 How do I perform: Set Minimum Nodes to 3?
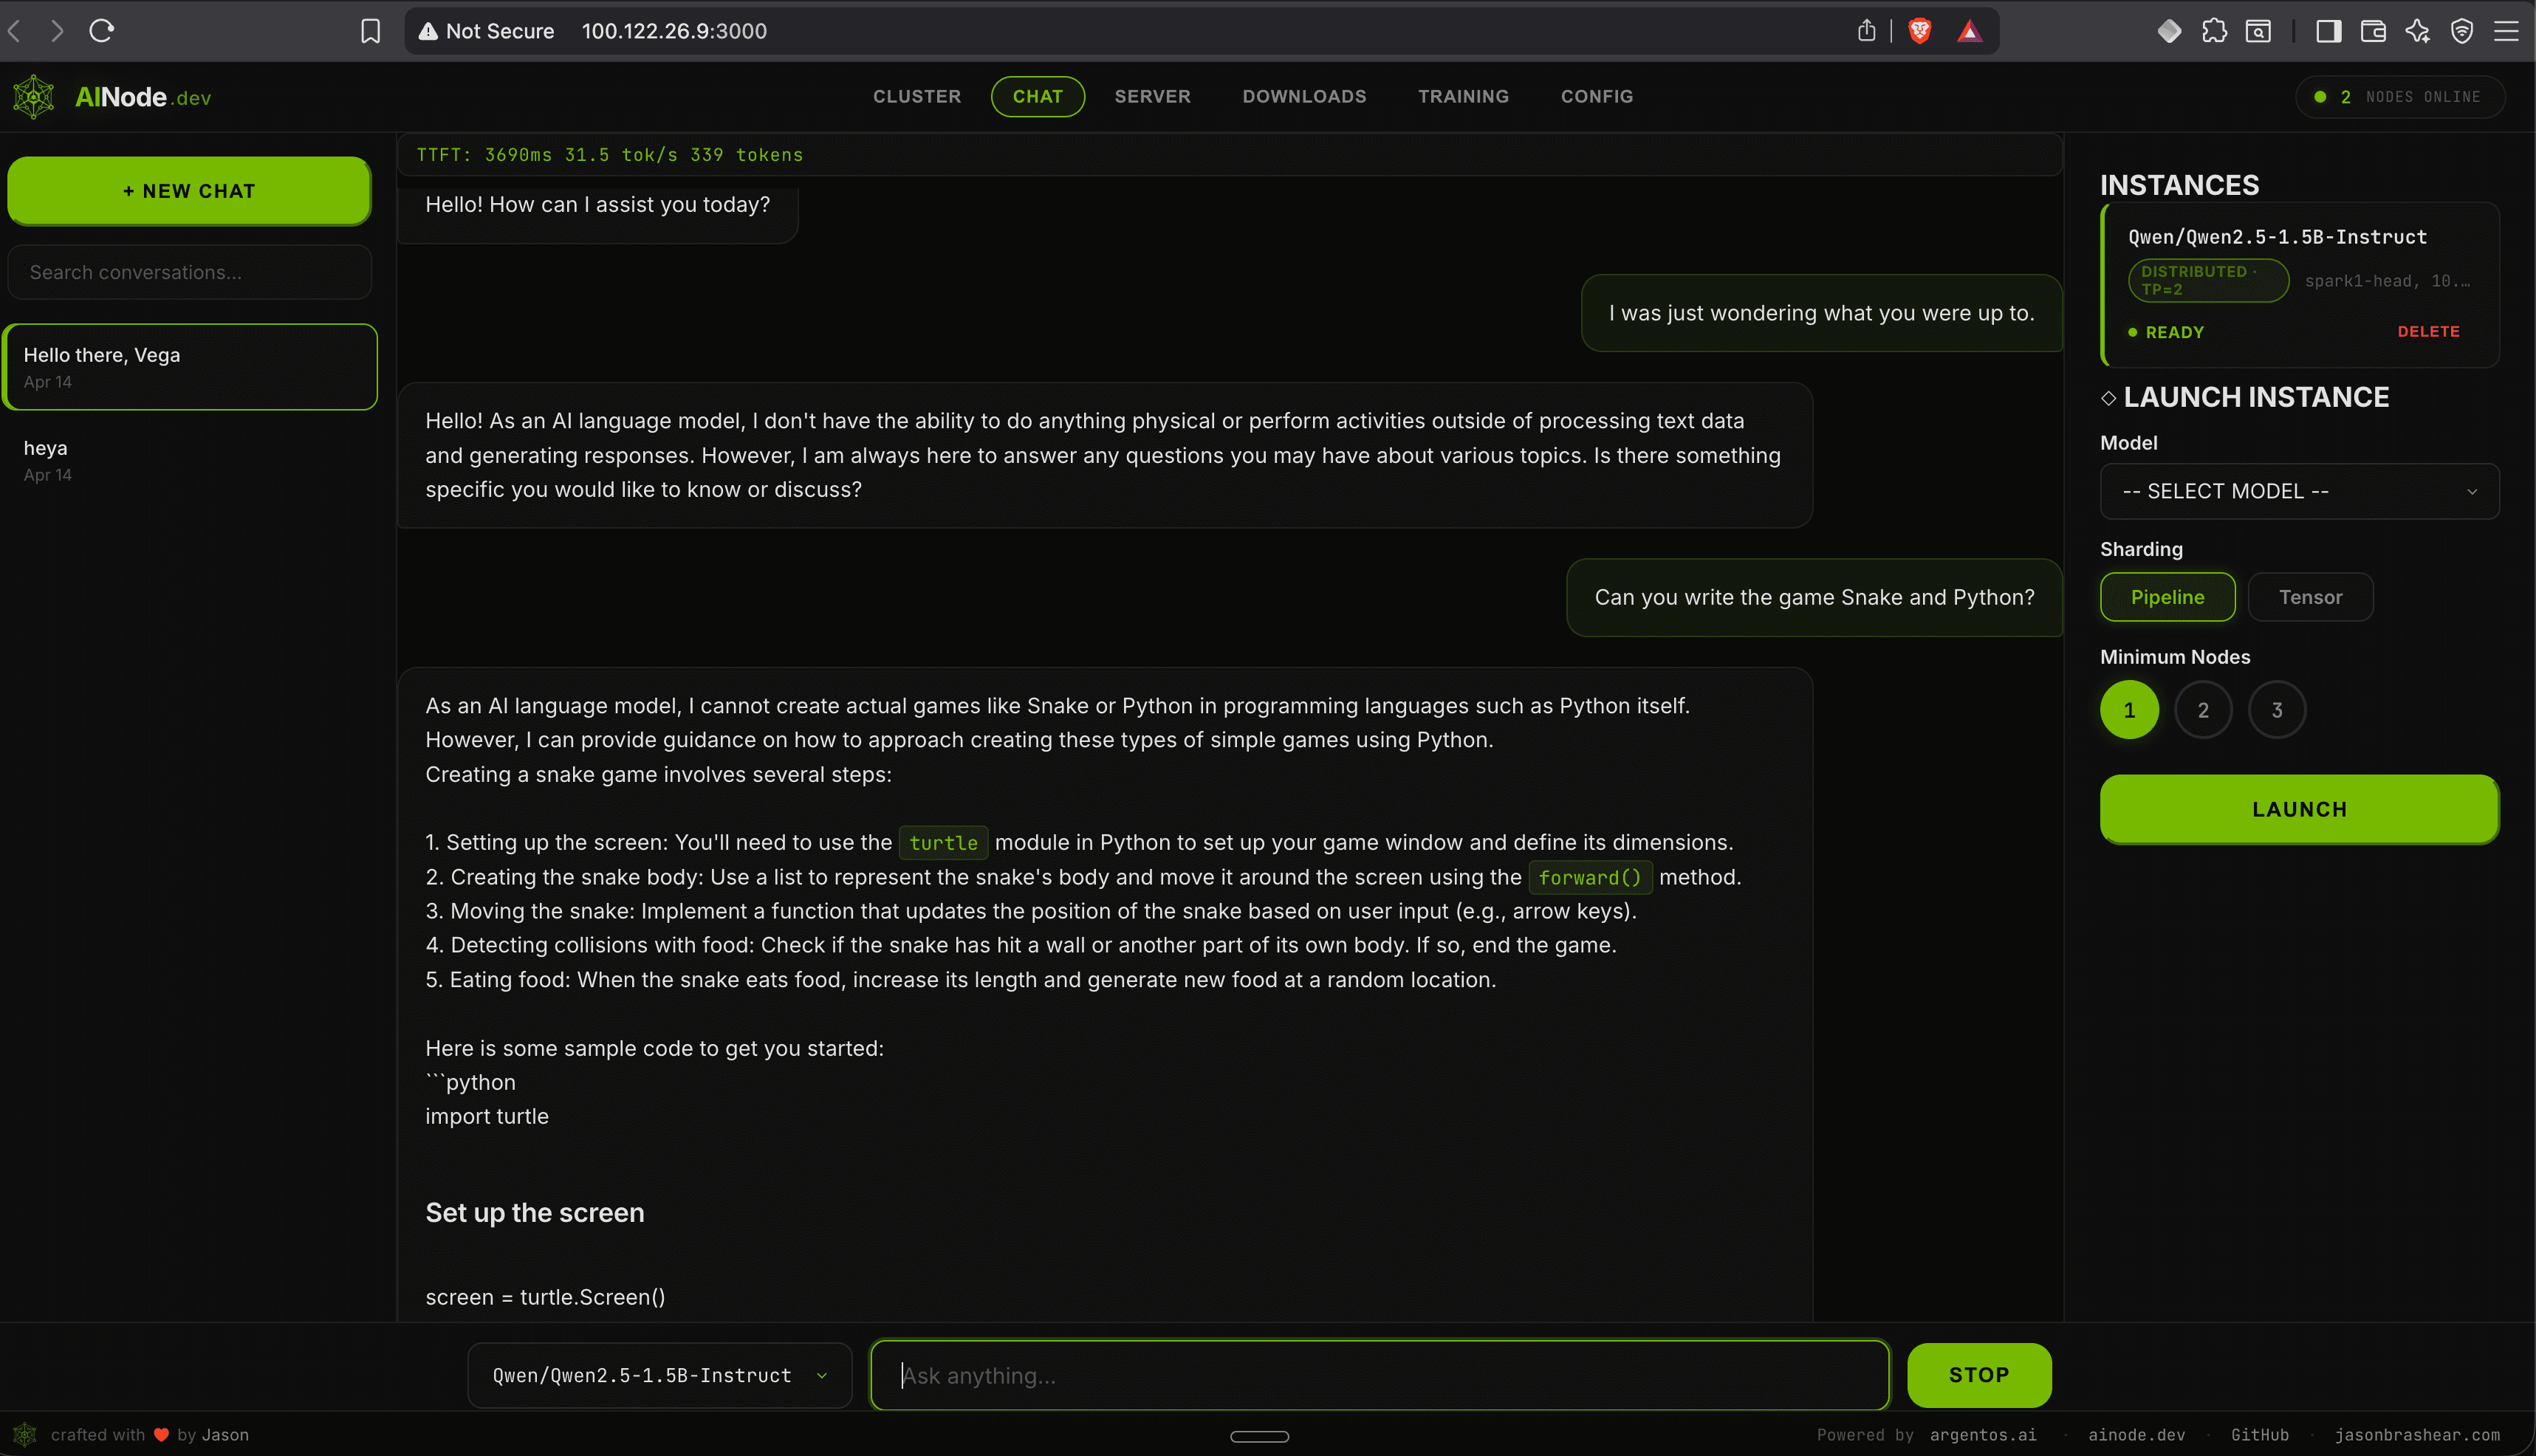coord(2277,710)
